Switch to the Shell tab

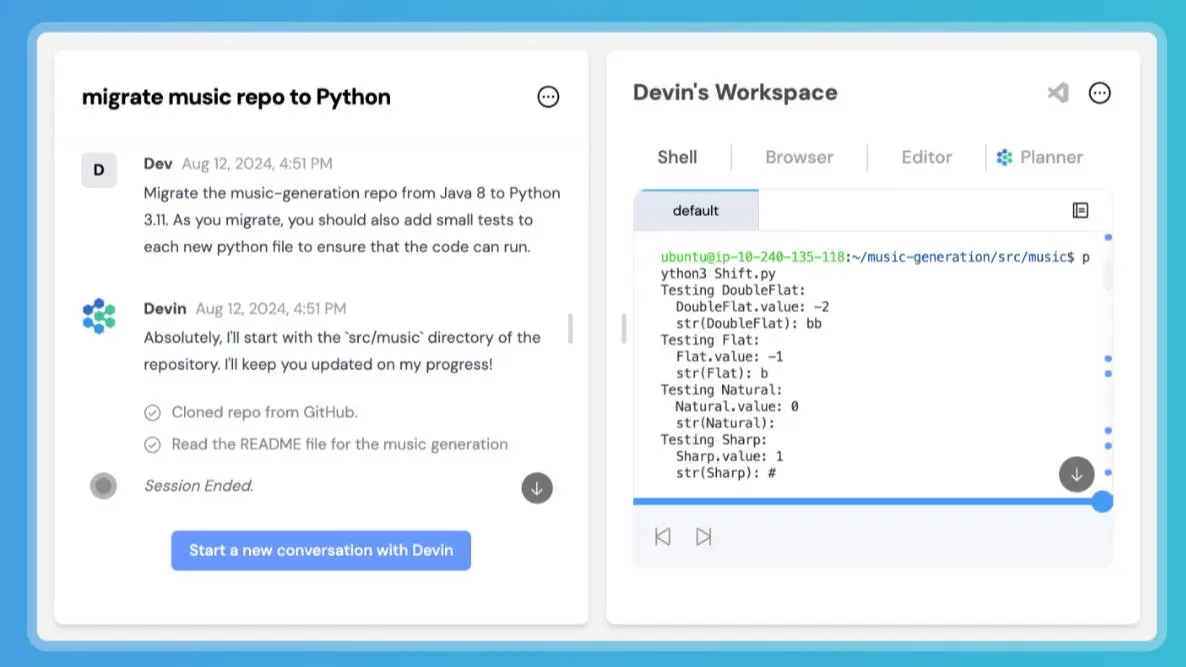click(x=677, y=157)
